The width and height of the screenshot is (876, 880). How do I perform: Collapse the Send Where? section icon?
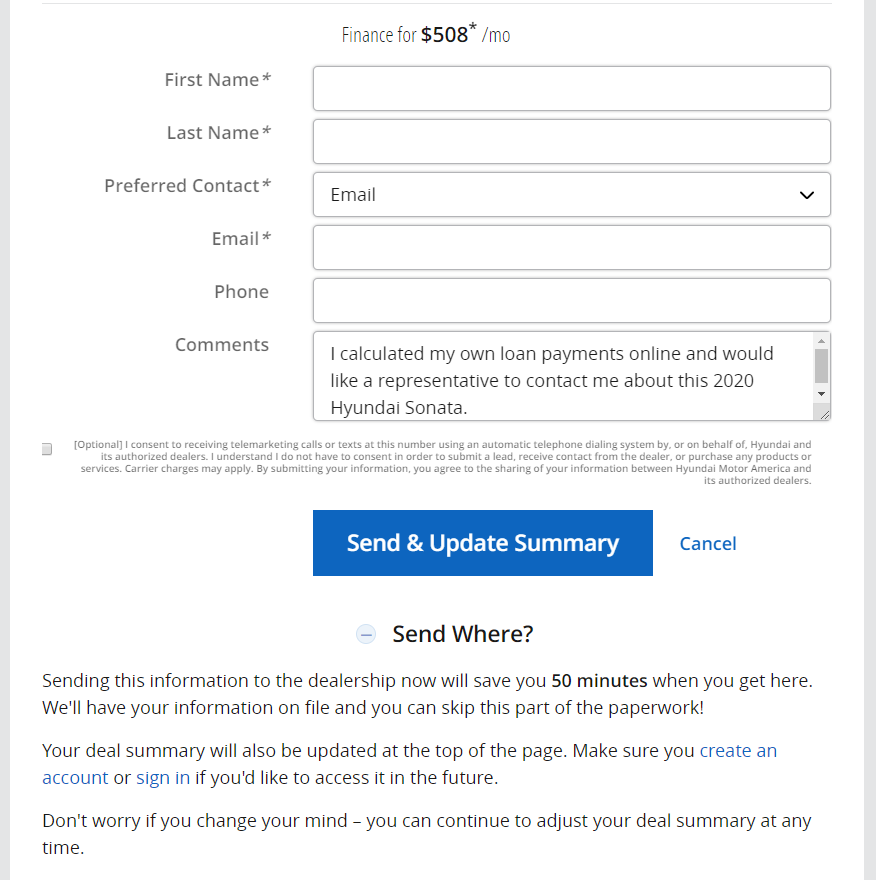(x=366, y=634)
